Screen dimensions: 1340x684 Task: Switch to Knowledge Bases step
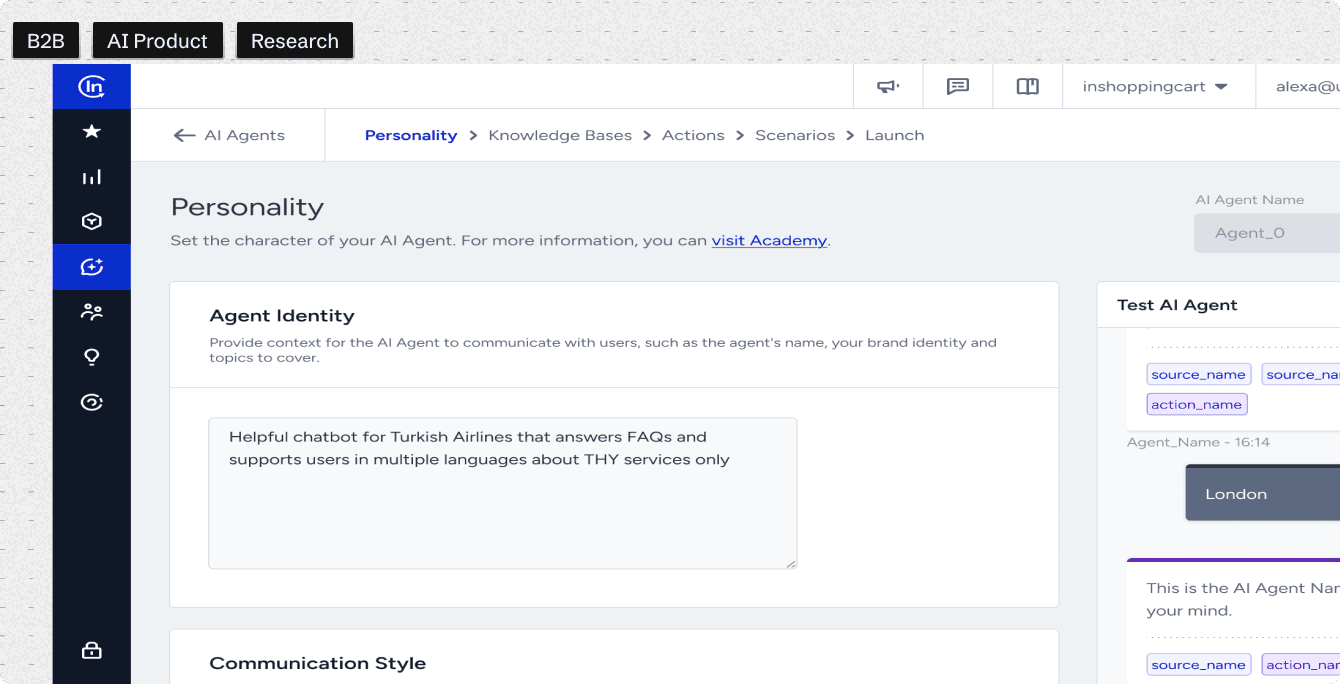[560, 135]
